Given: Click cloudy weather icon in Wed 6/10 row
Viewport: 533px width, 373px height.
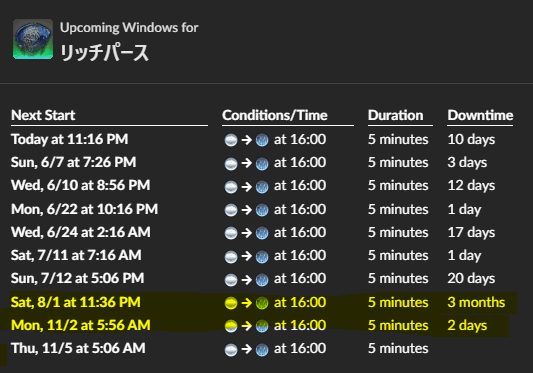Looking at the screenshot, I should [231, 186].
